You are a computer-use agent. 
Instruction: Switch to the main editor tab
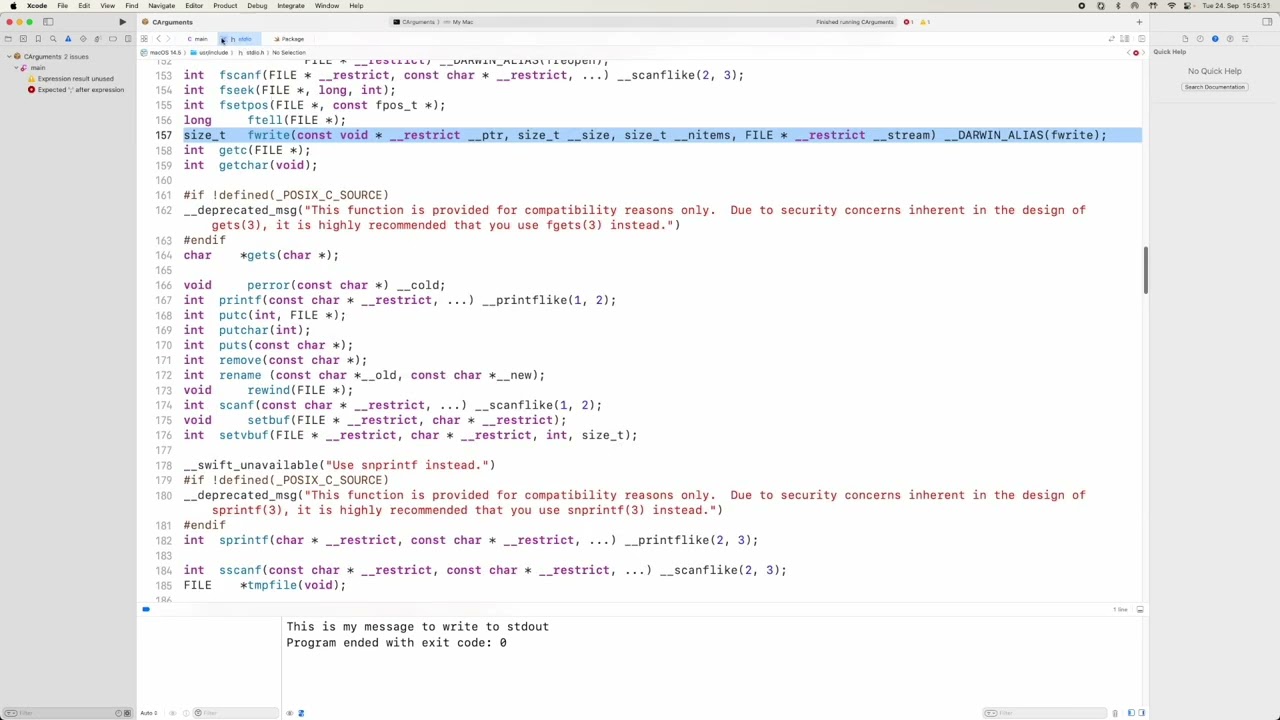click(x=197, y=39)
